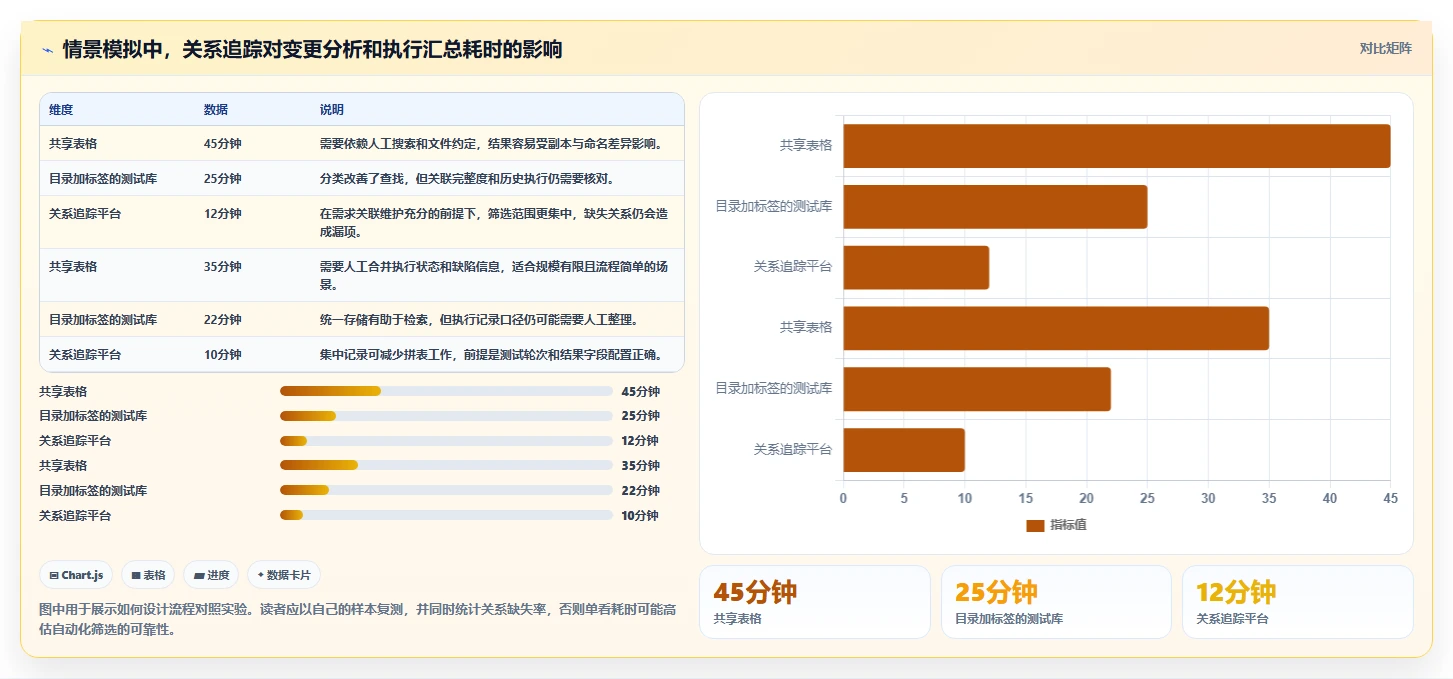1453x679 pixels.
Task: Open the 25分钟 目录加标签的测试库 data card
Action: click(1056, 602)
